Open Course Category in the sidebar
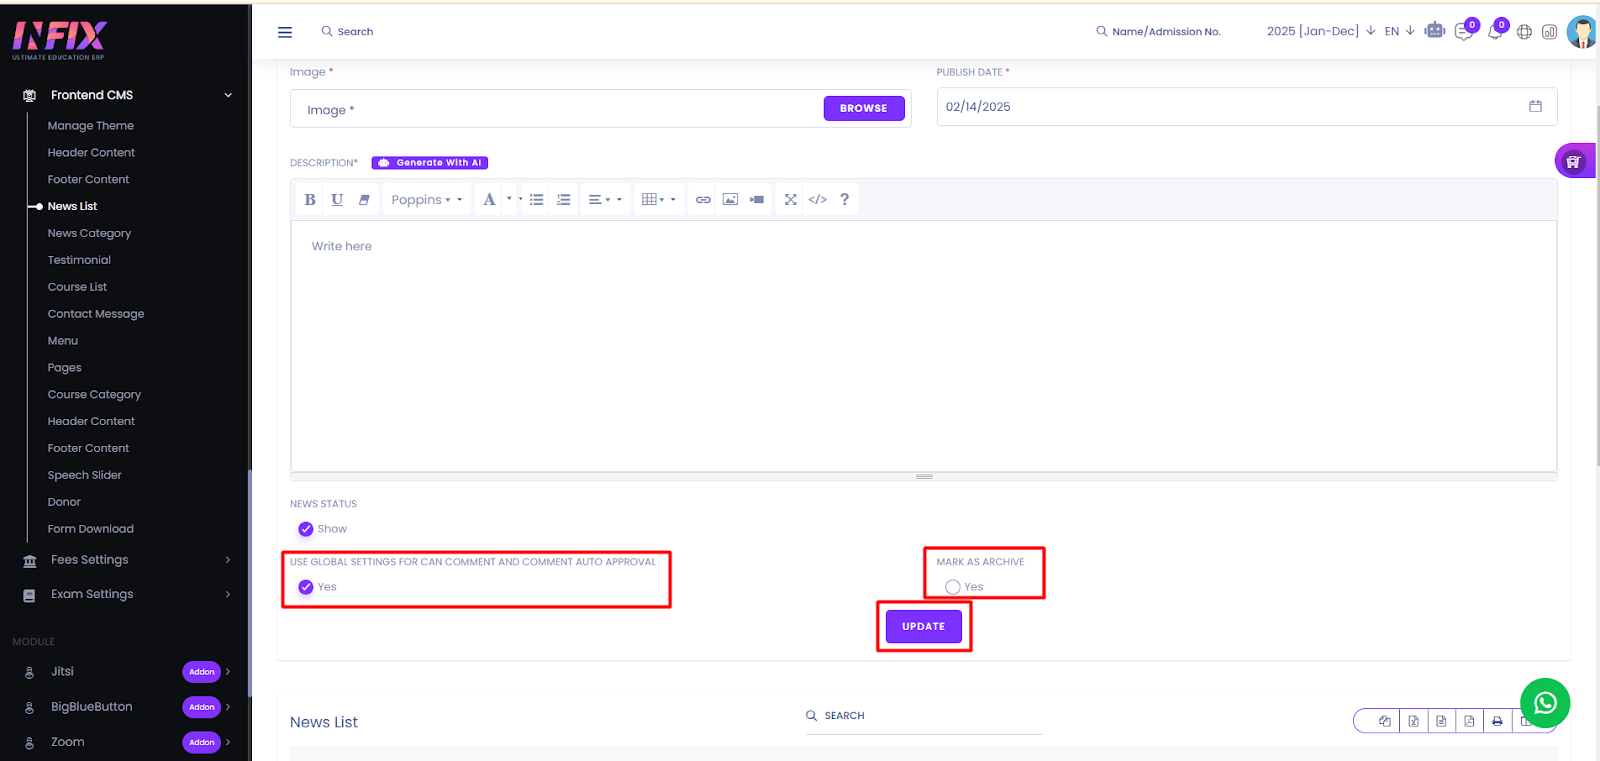The width and height of the screenshot is (1600, 761). 94,395
